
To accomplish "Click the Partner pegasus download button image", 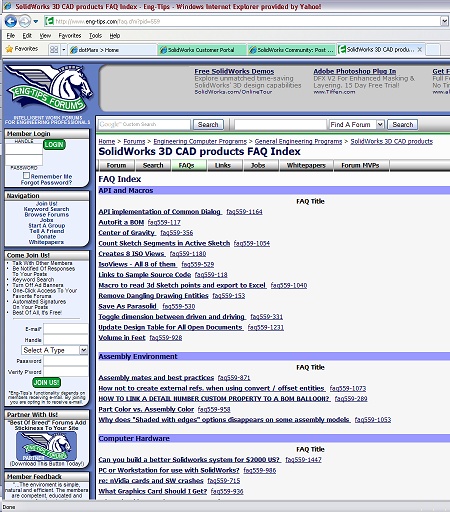I will [46, 446].
